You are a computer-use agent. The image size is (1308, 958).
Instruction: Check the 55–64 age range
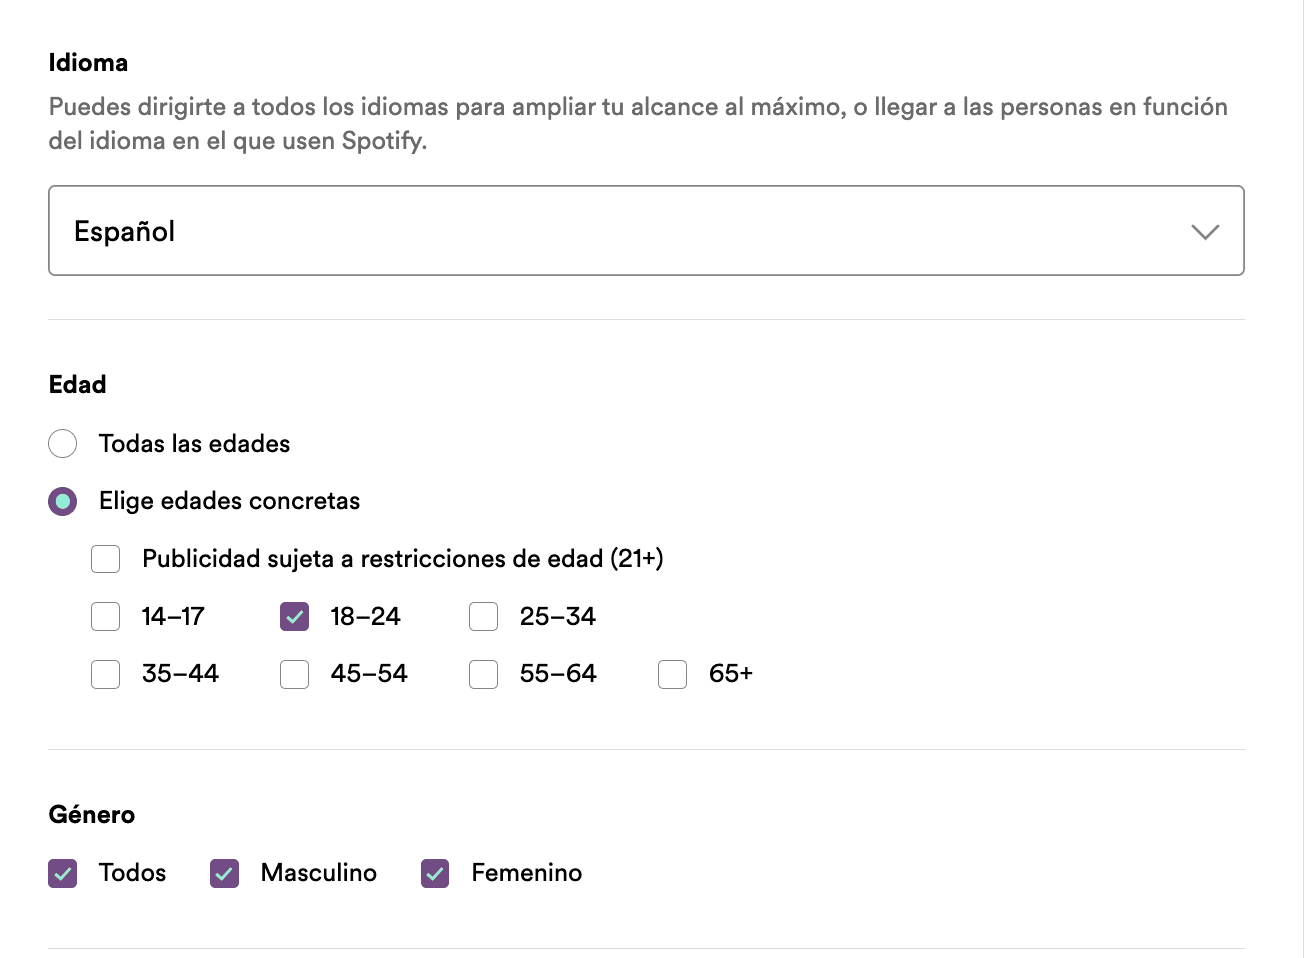pyautogui.click(x=483, y=674)
